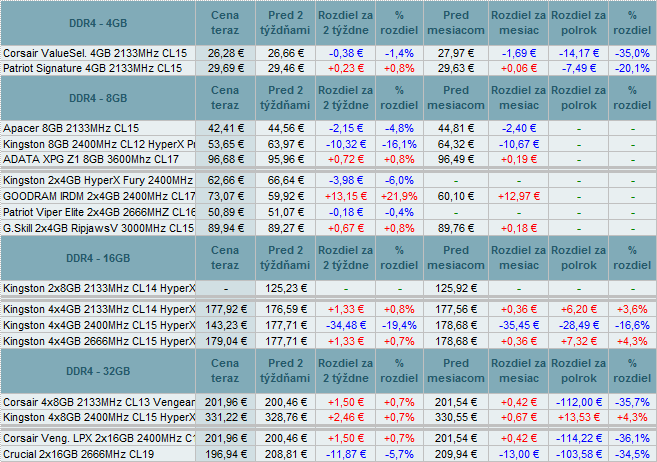Select the 196,94 € Crucial price cell

click(x=225, y=454)
